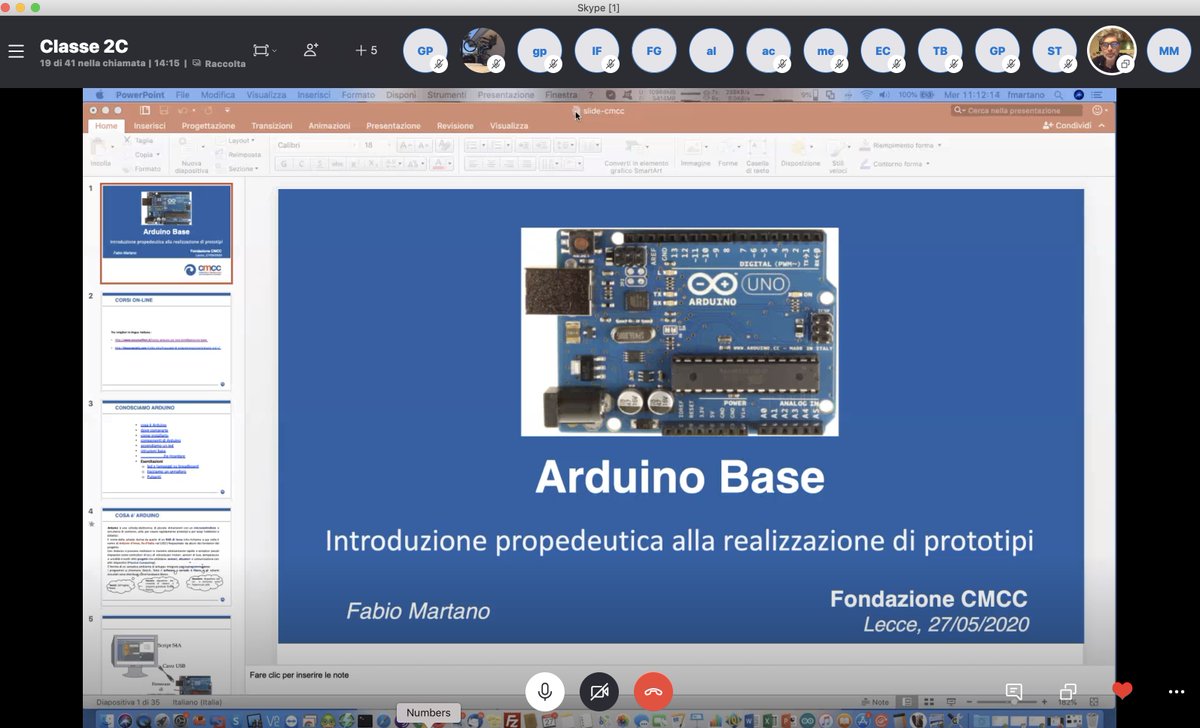This screenshot has height=728, width=1200.
Task: Toggle italic C formatting button
Action: coord(299,164)
